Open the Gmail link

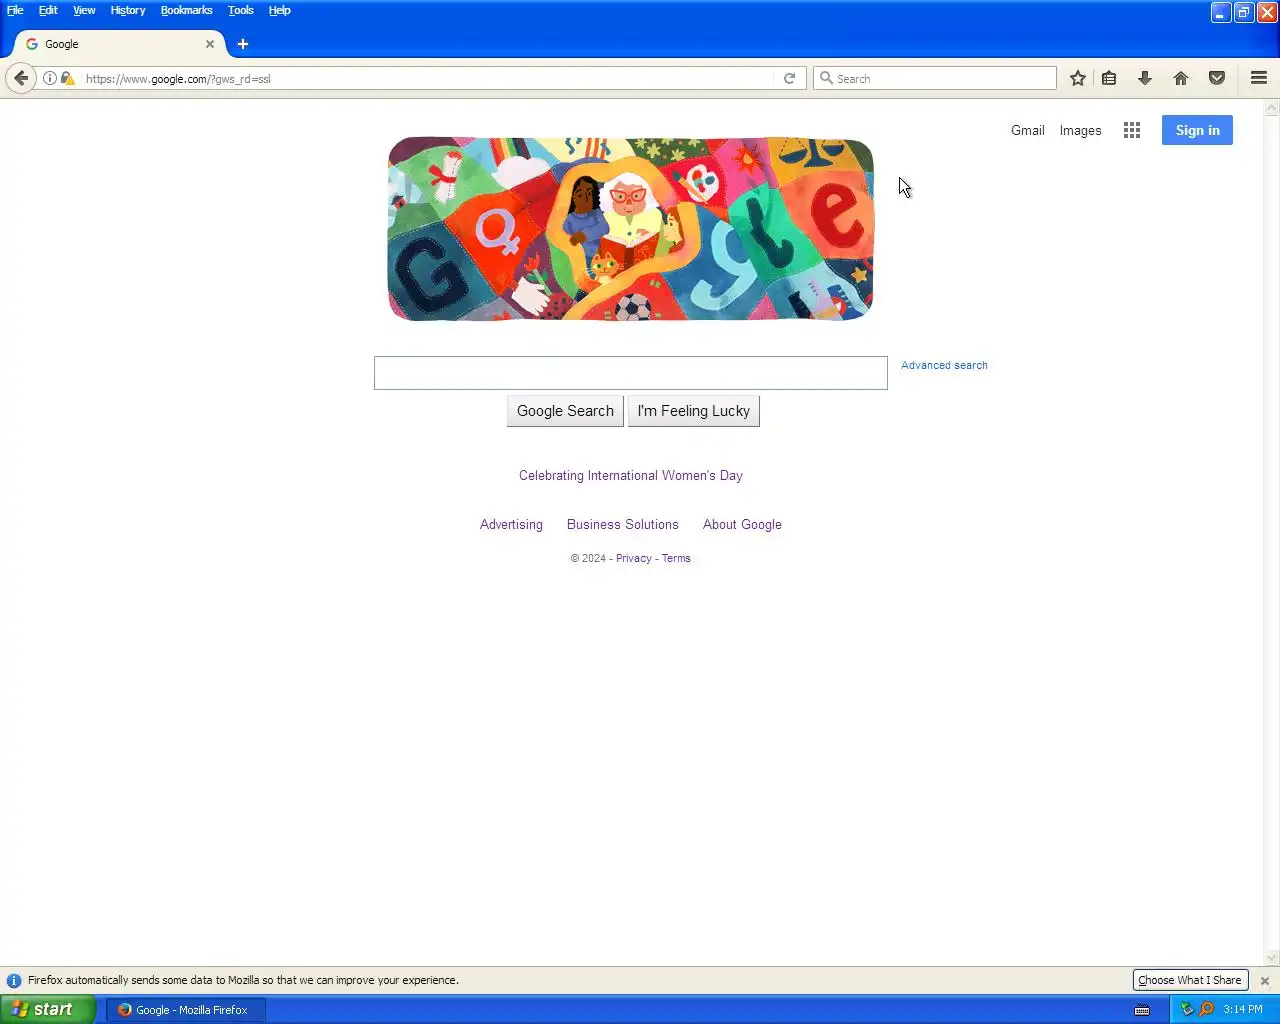tap(1027, 130)
